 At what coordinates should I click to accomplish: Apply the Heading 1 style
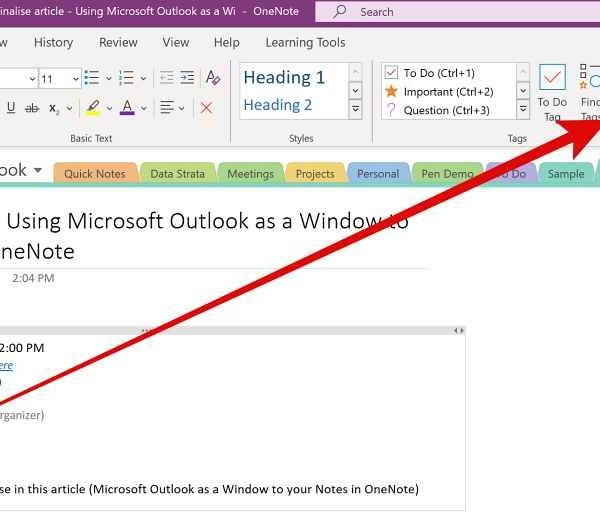click(284, 78)
